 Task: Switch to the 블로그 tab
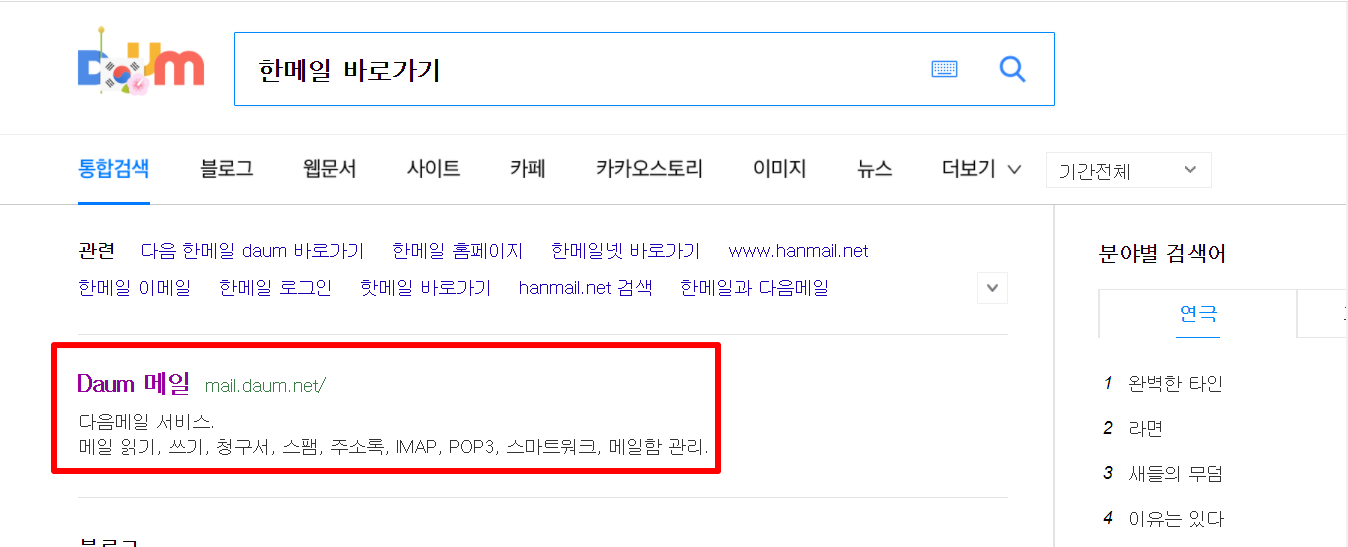[227, 169]
